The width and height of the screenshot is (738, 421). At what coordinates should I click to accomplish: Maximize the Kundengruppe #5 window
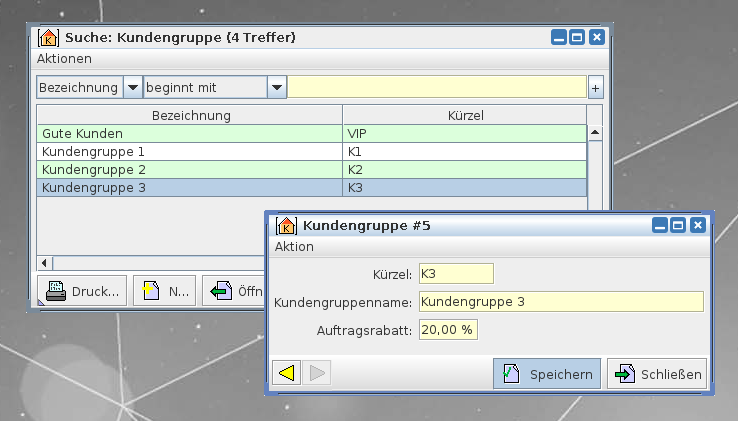[x=677, y=226]
